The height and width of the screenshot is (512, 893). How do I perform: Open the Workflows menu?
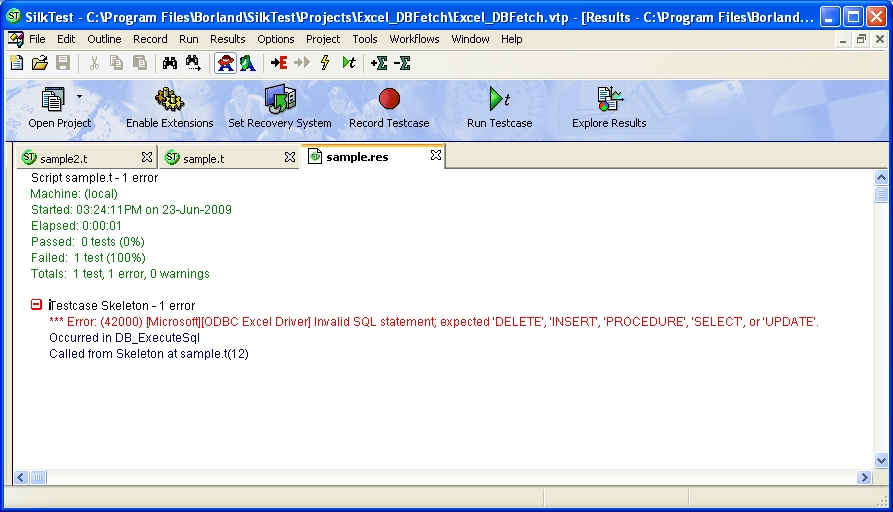pyautogui.click(x=414, y=39)
